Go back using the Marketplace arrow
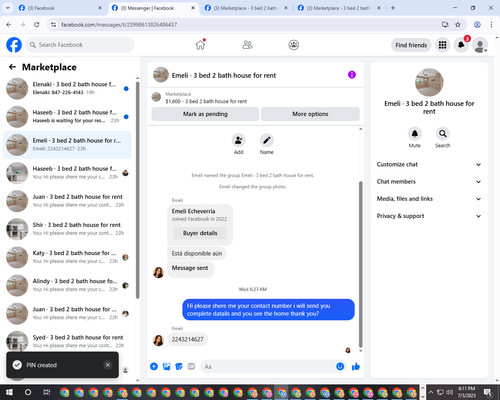 point(12,67)
